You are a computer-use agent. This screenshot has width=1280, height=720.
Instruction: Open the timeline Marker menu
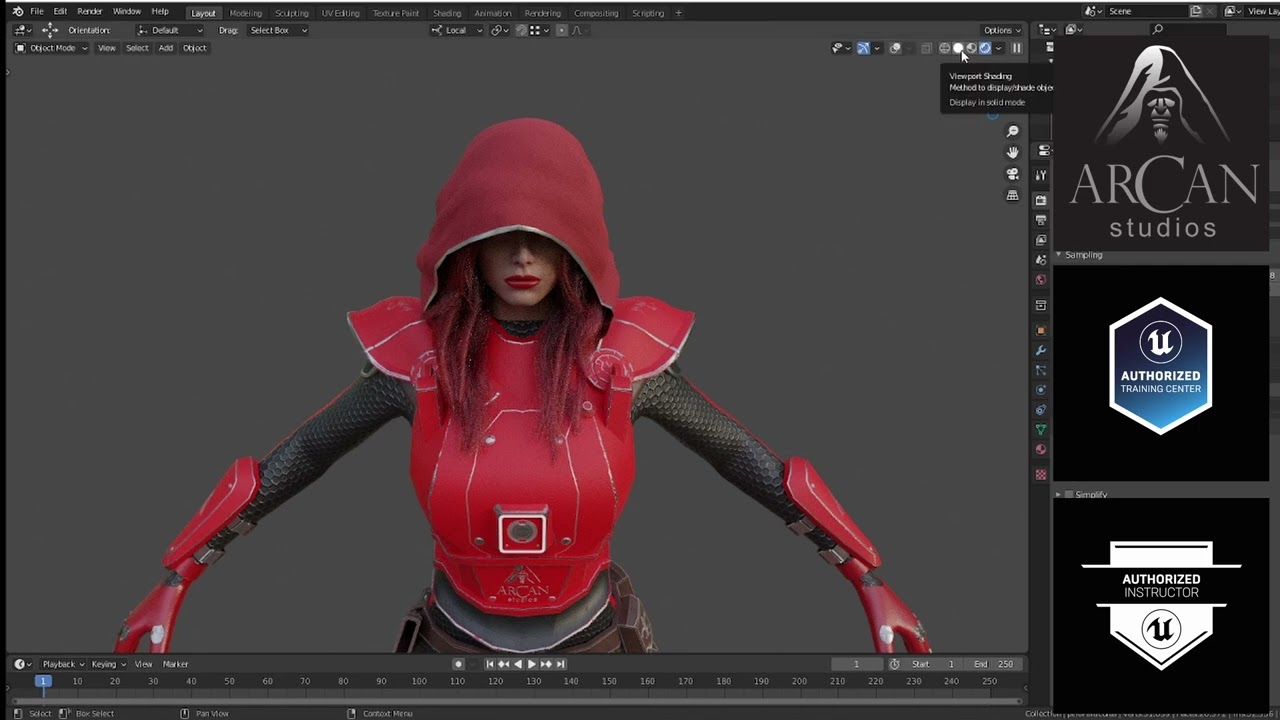[175, 664]
